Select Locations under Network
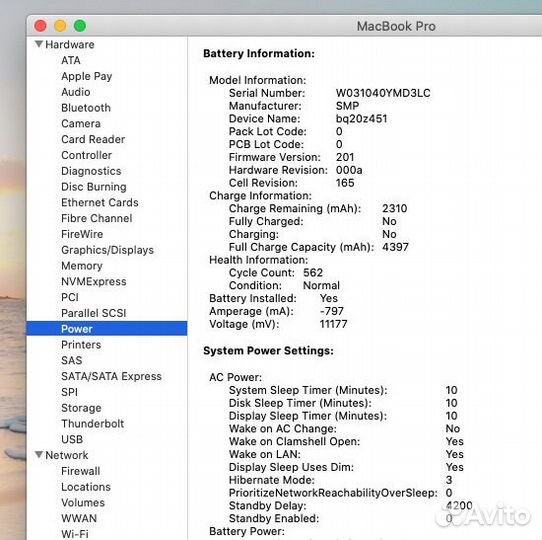Viewport: 542px width, 540px height. (x=86, y=487)
